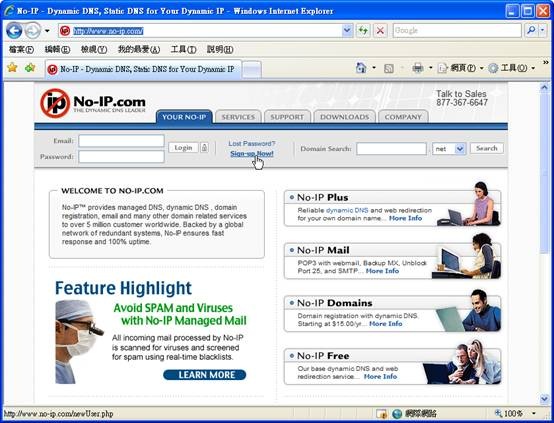
Task: Run search with the magnifier icon
Action: [531, 31]
